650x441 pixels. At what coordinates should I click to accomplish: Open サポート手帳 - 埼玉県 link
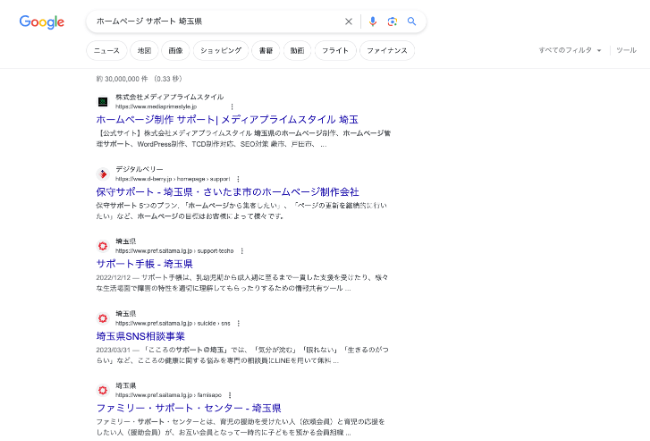[144, 264]
